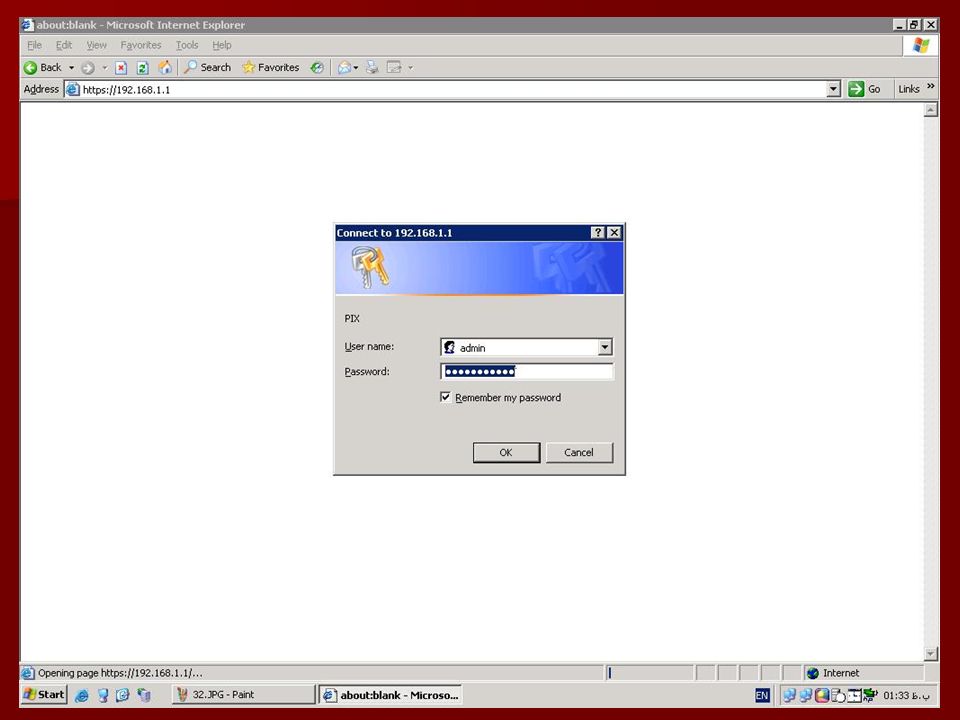
Task: Click the about:blank taskbar button
Action: [391, 695]
